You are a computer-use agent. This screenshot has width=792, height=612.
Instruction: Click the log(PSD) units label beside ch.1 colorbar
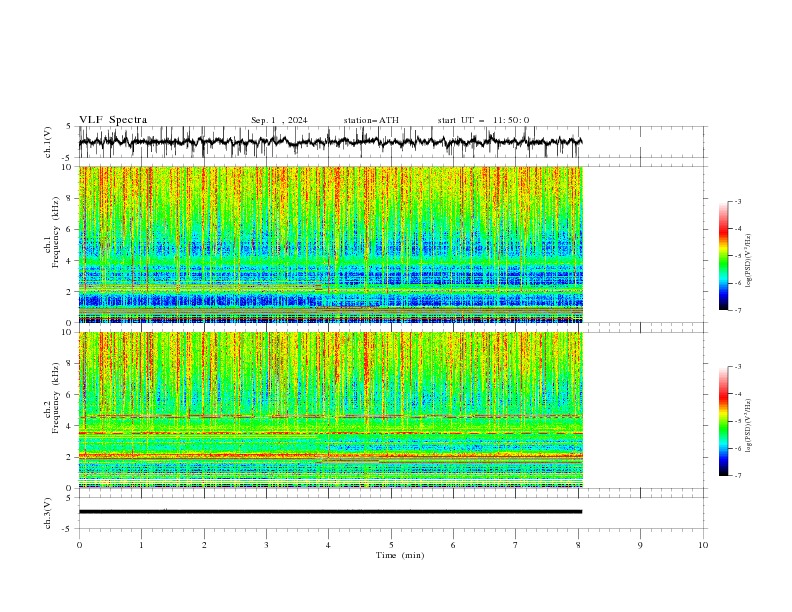[748, 261]
